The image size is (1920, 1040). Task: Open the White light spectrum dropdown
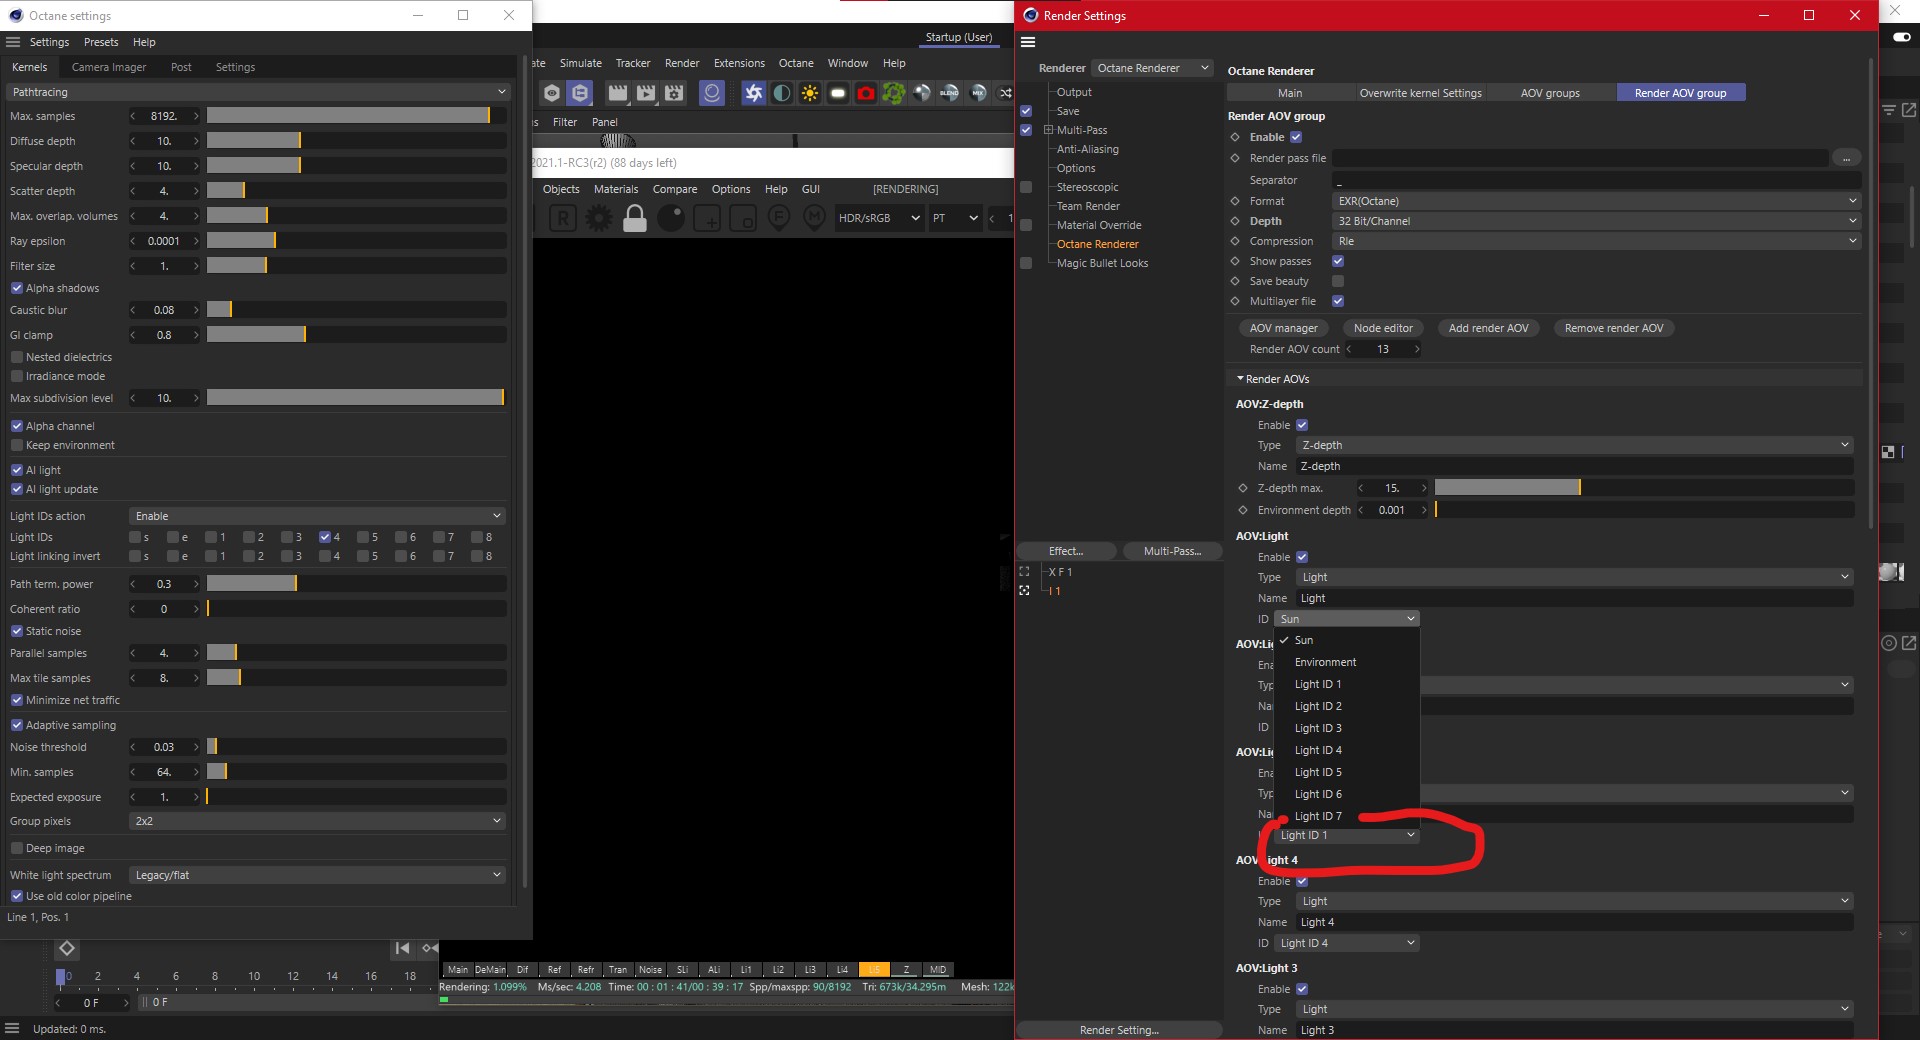[x=317, y=875]
